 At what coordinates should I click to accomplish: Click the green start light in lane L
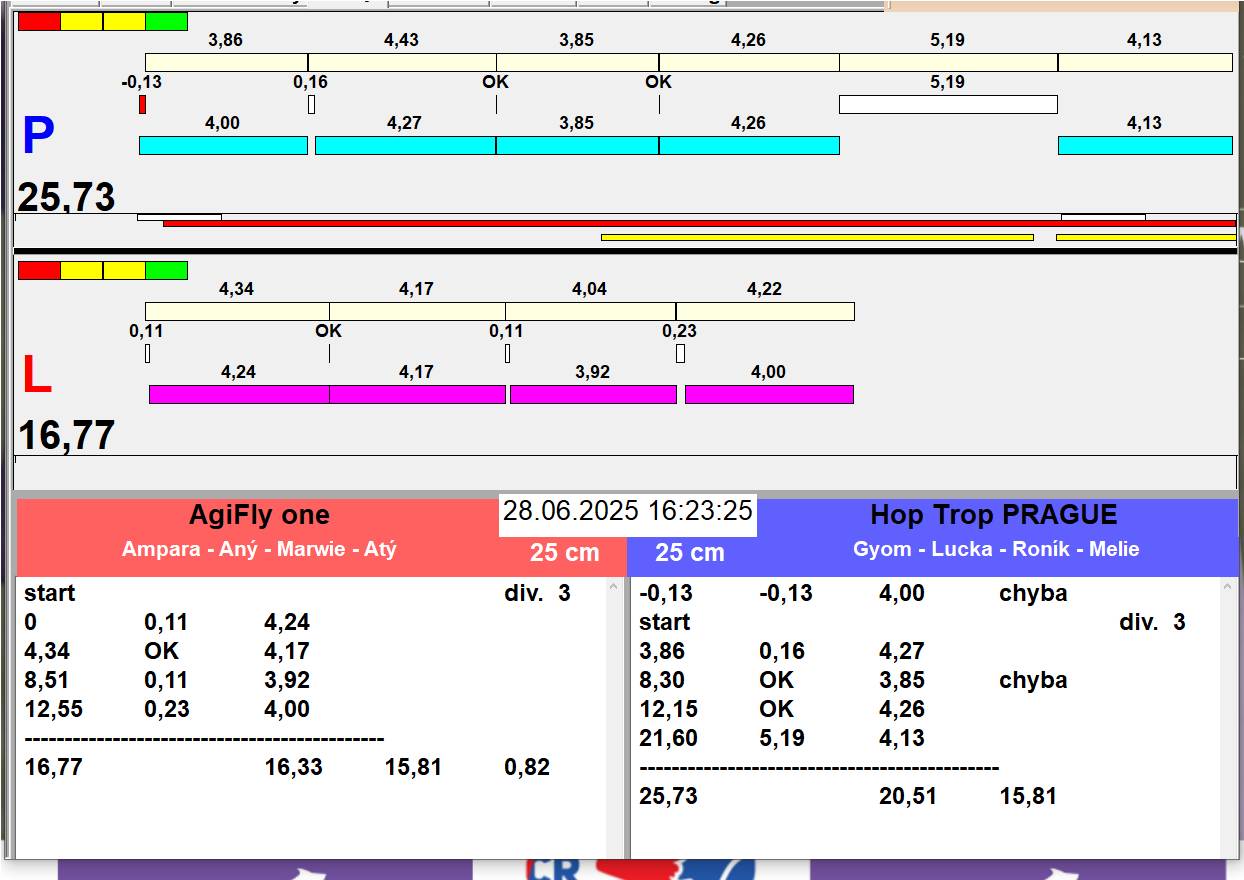click(166, 270)
